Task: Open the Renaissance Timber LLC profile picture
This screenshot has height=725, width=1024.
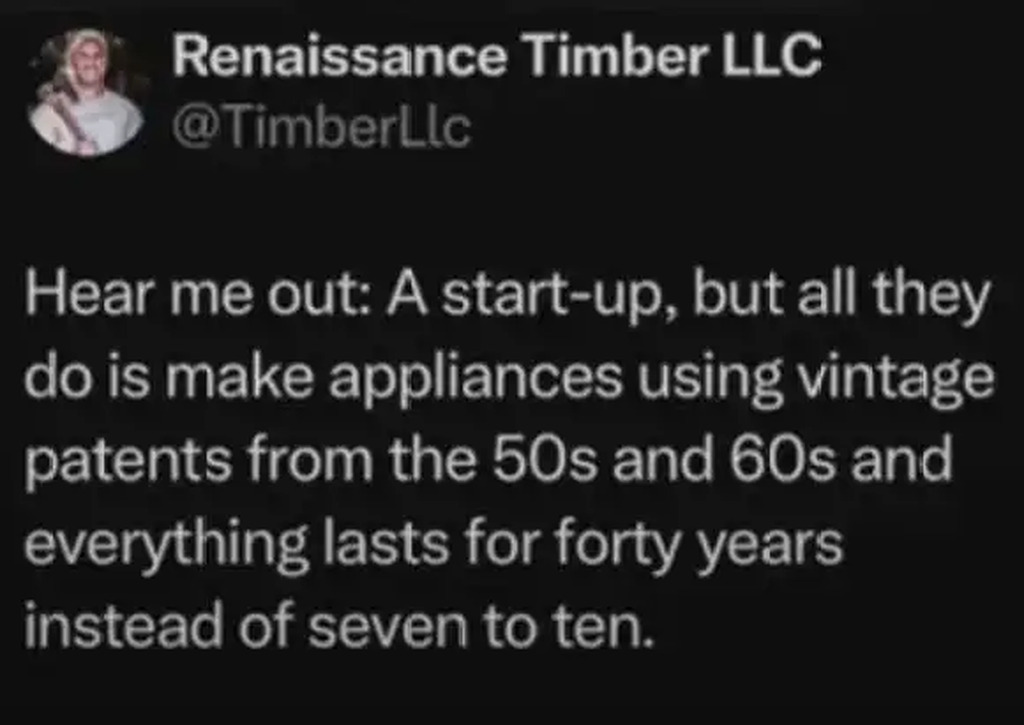Action: 87,93
